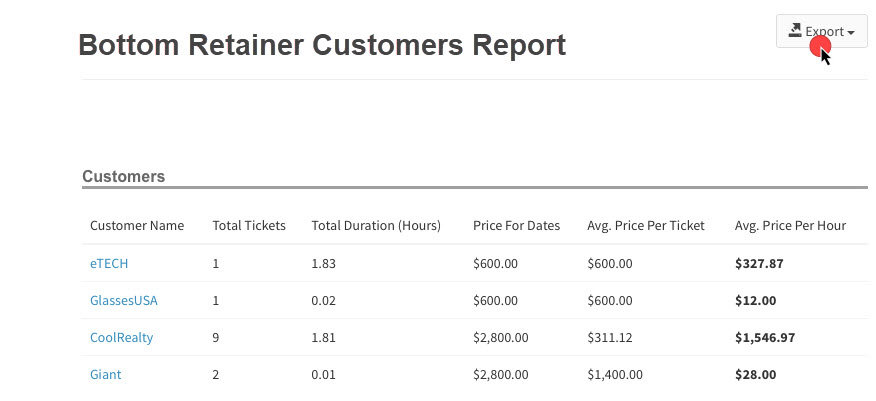Image resolution: width=876 pixels, height=401 pixels.
Task: Click the Avg. Price Per Hour header
Action: [790, 226]
